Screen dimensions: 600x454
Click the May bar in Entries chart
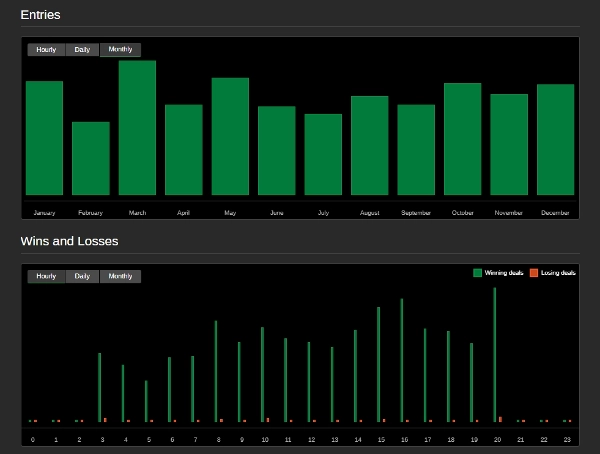click(x=230, y=136)
